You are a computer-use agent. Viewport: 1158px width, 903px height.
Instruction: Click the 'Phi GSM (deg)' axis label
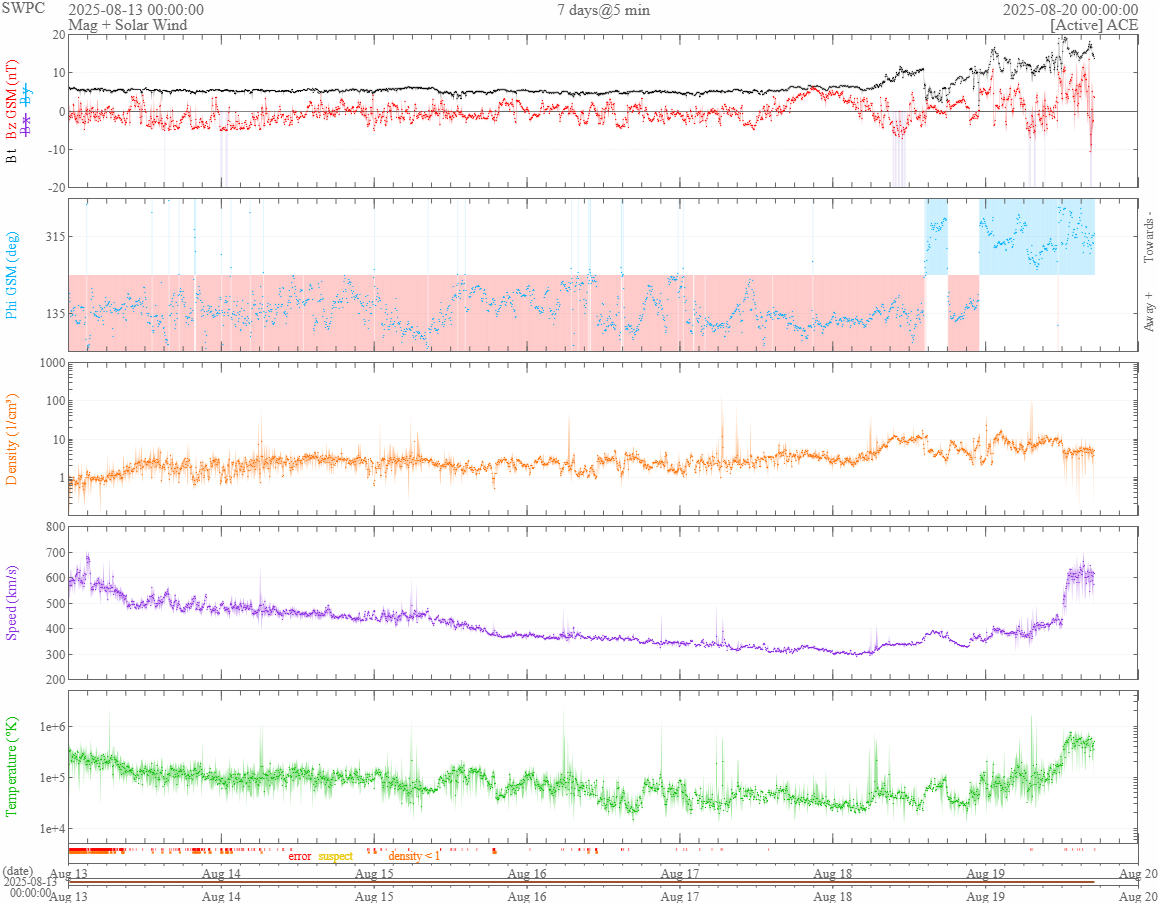11,275
